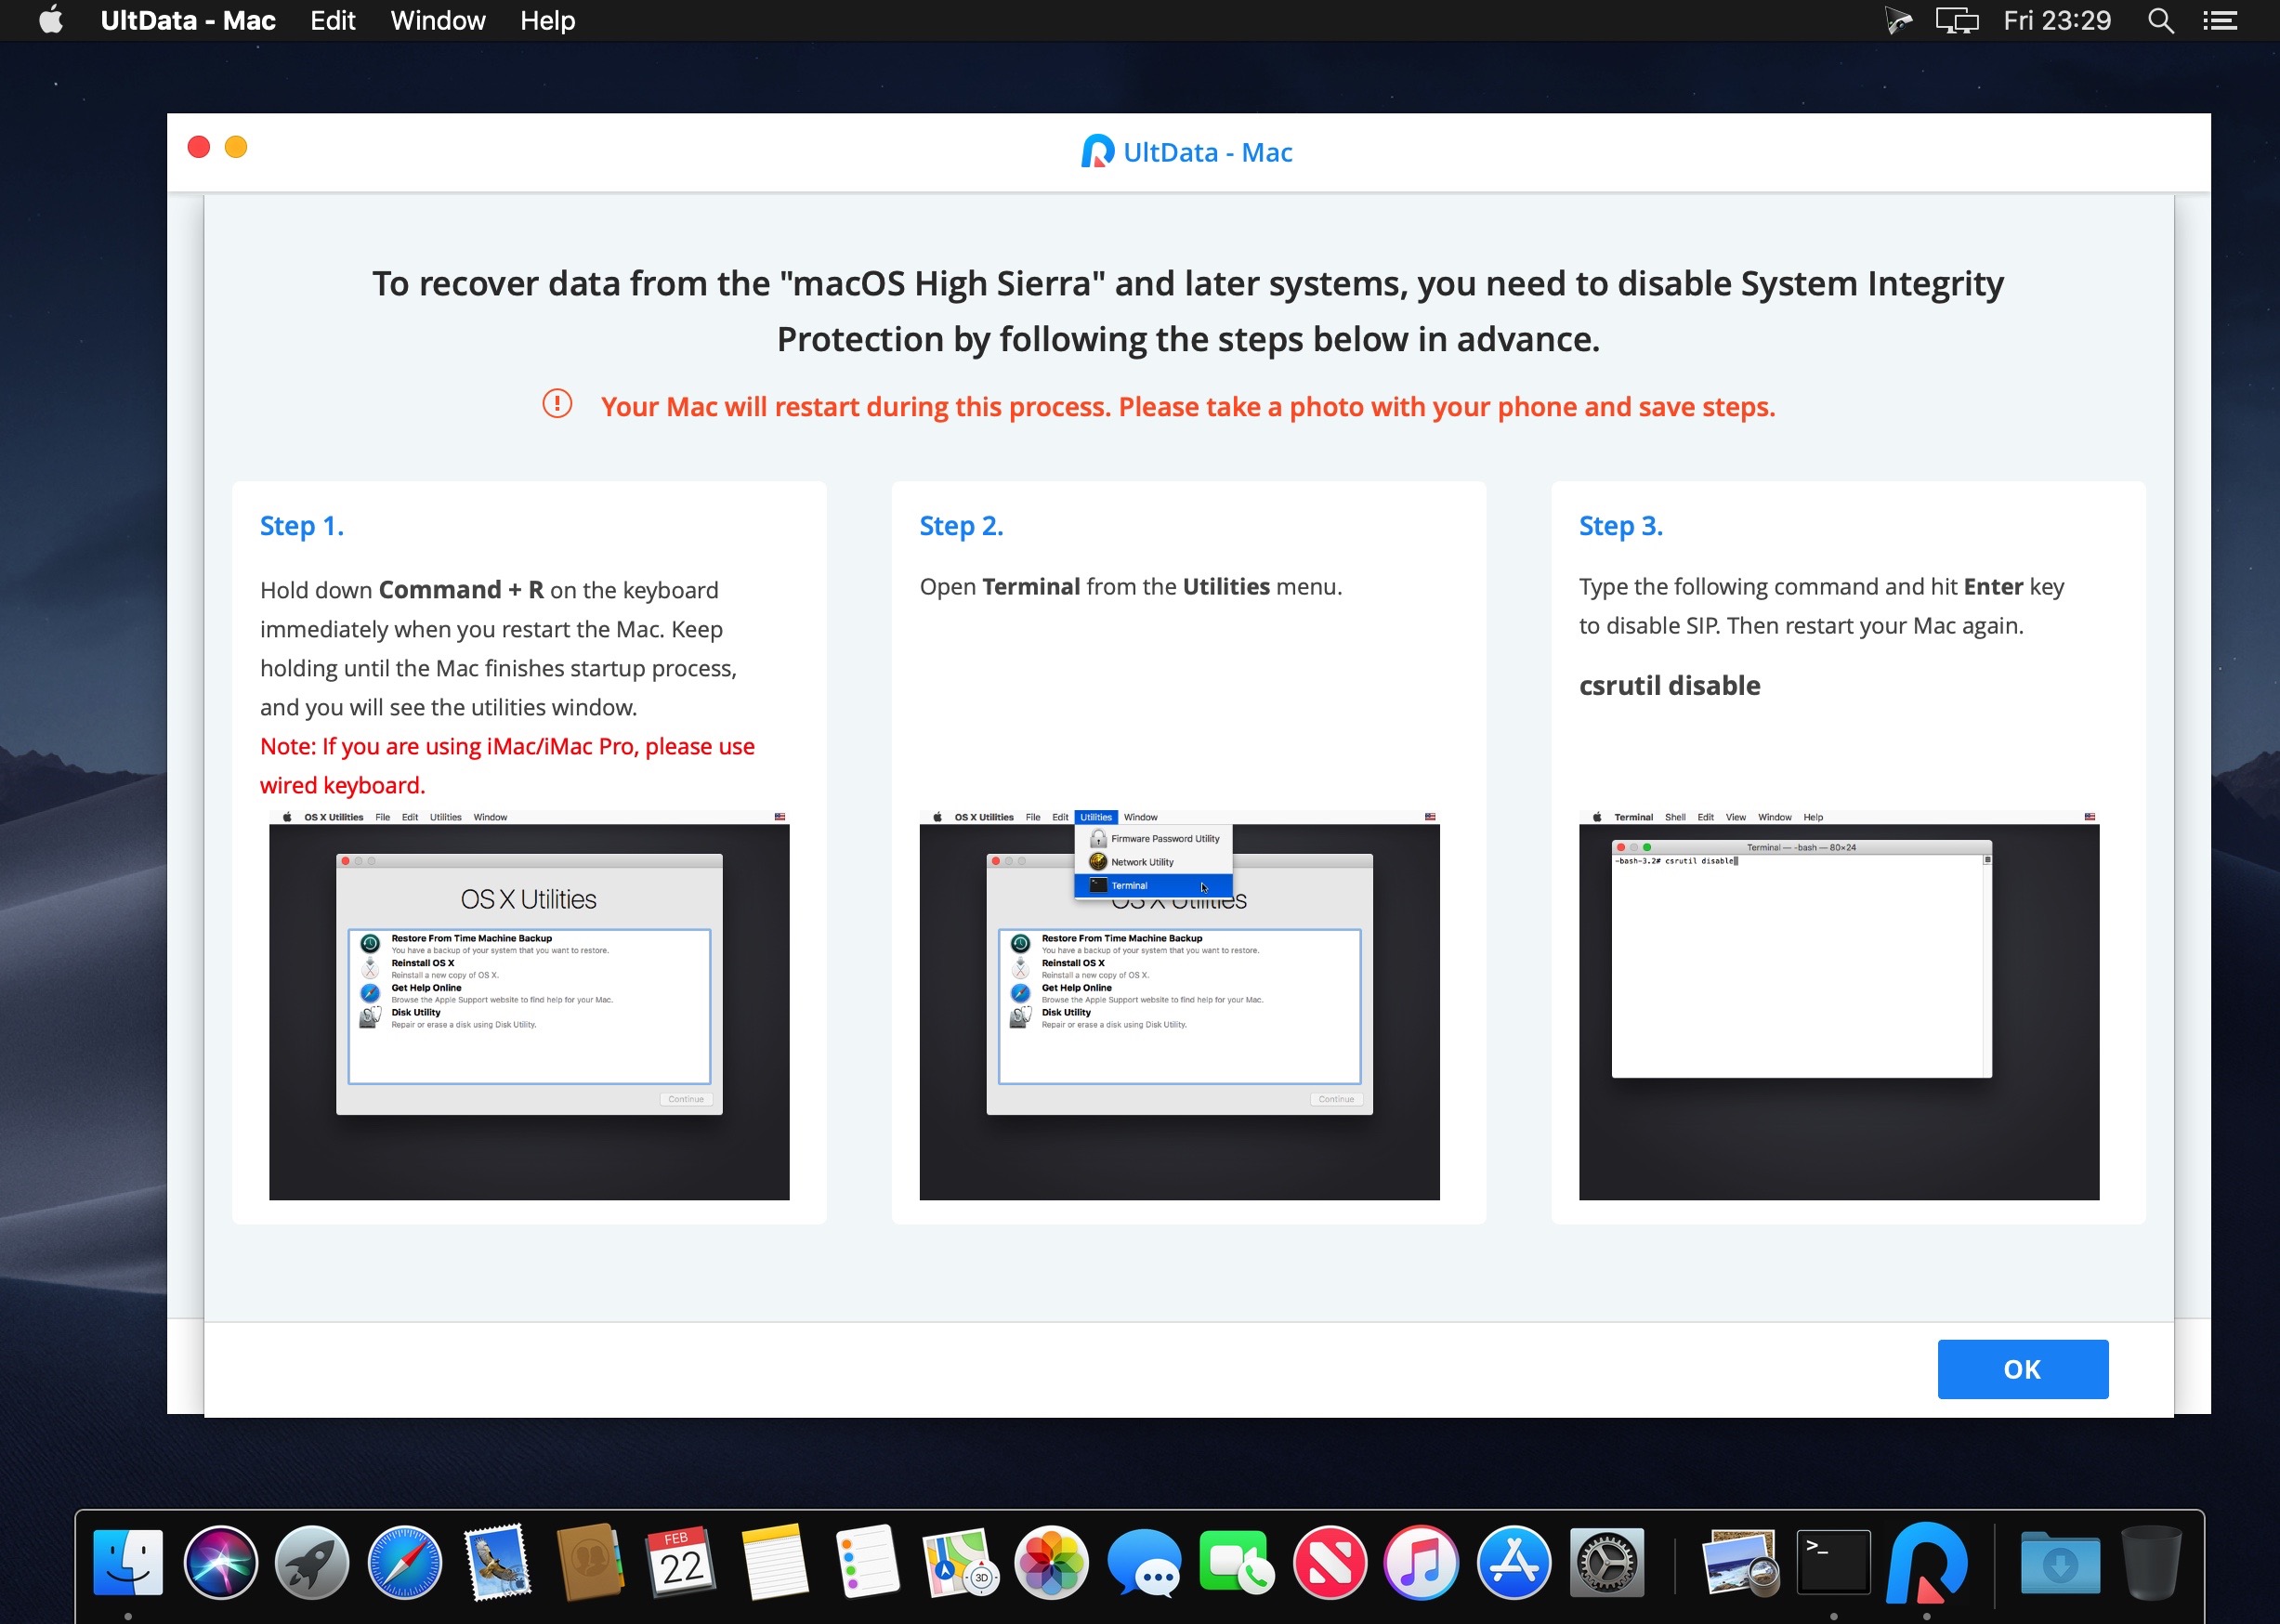Open System Preferences gear icon
Viewport: 2280px width, 1624px height.
click(1606, 1561)
